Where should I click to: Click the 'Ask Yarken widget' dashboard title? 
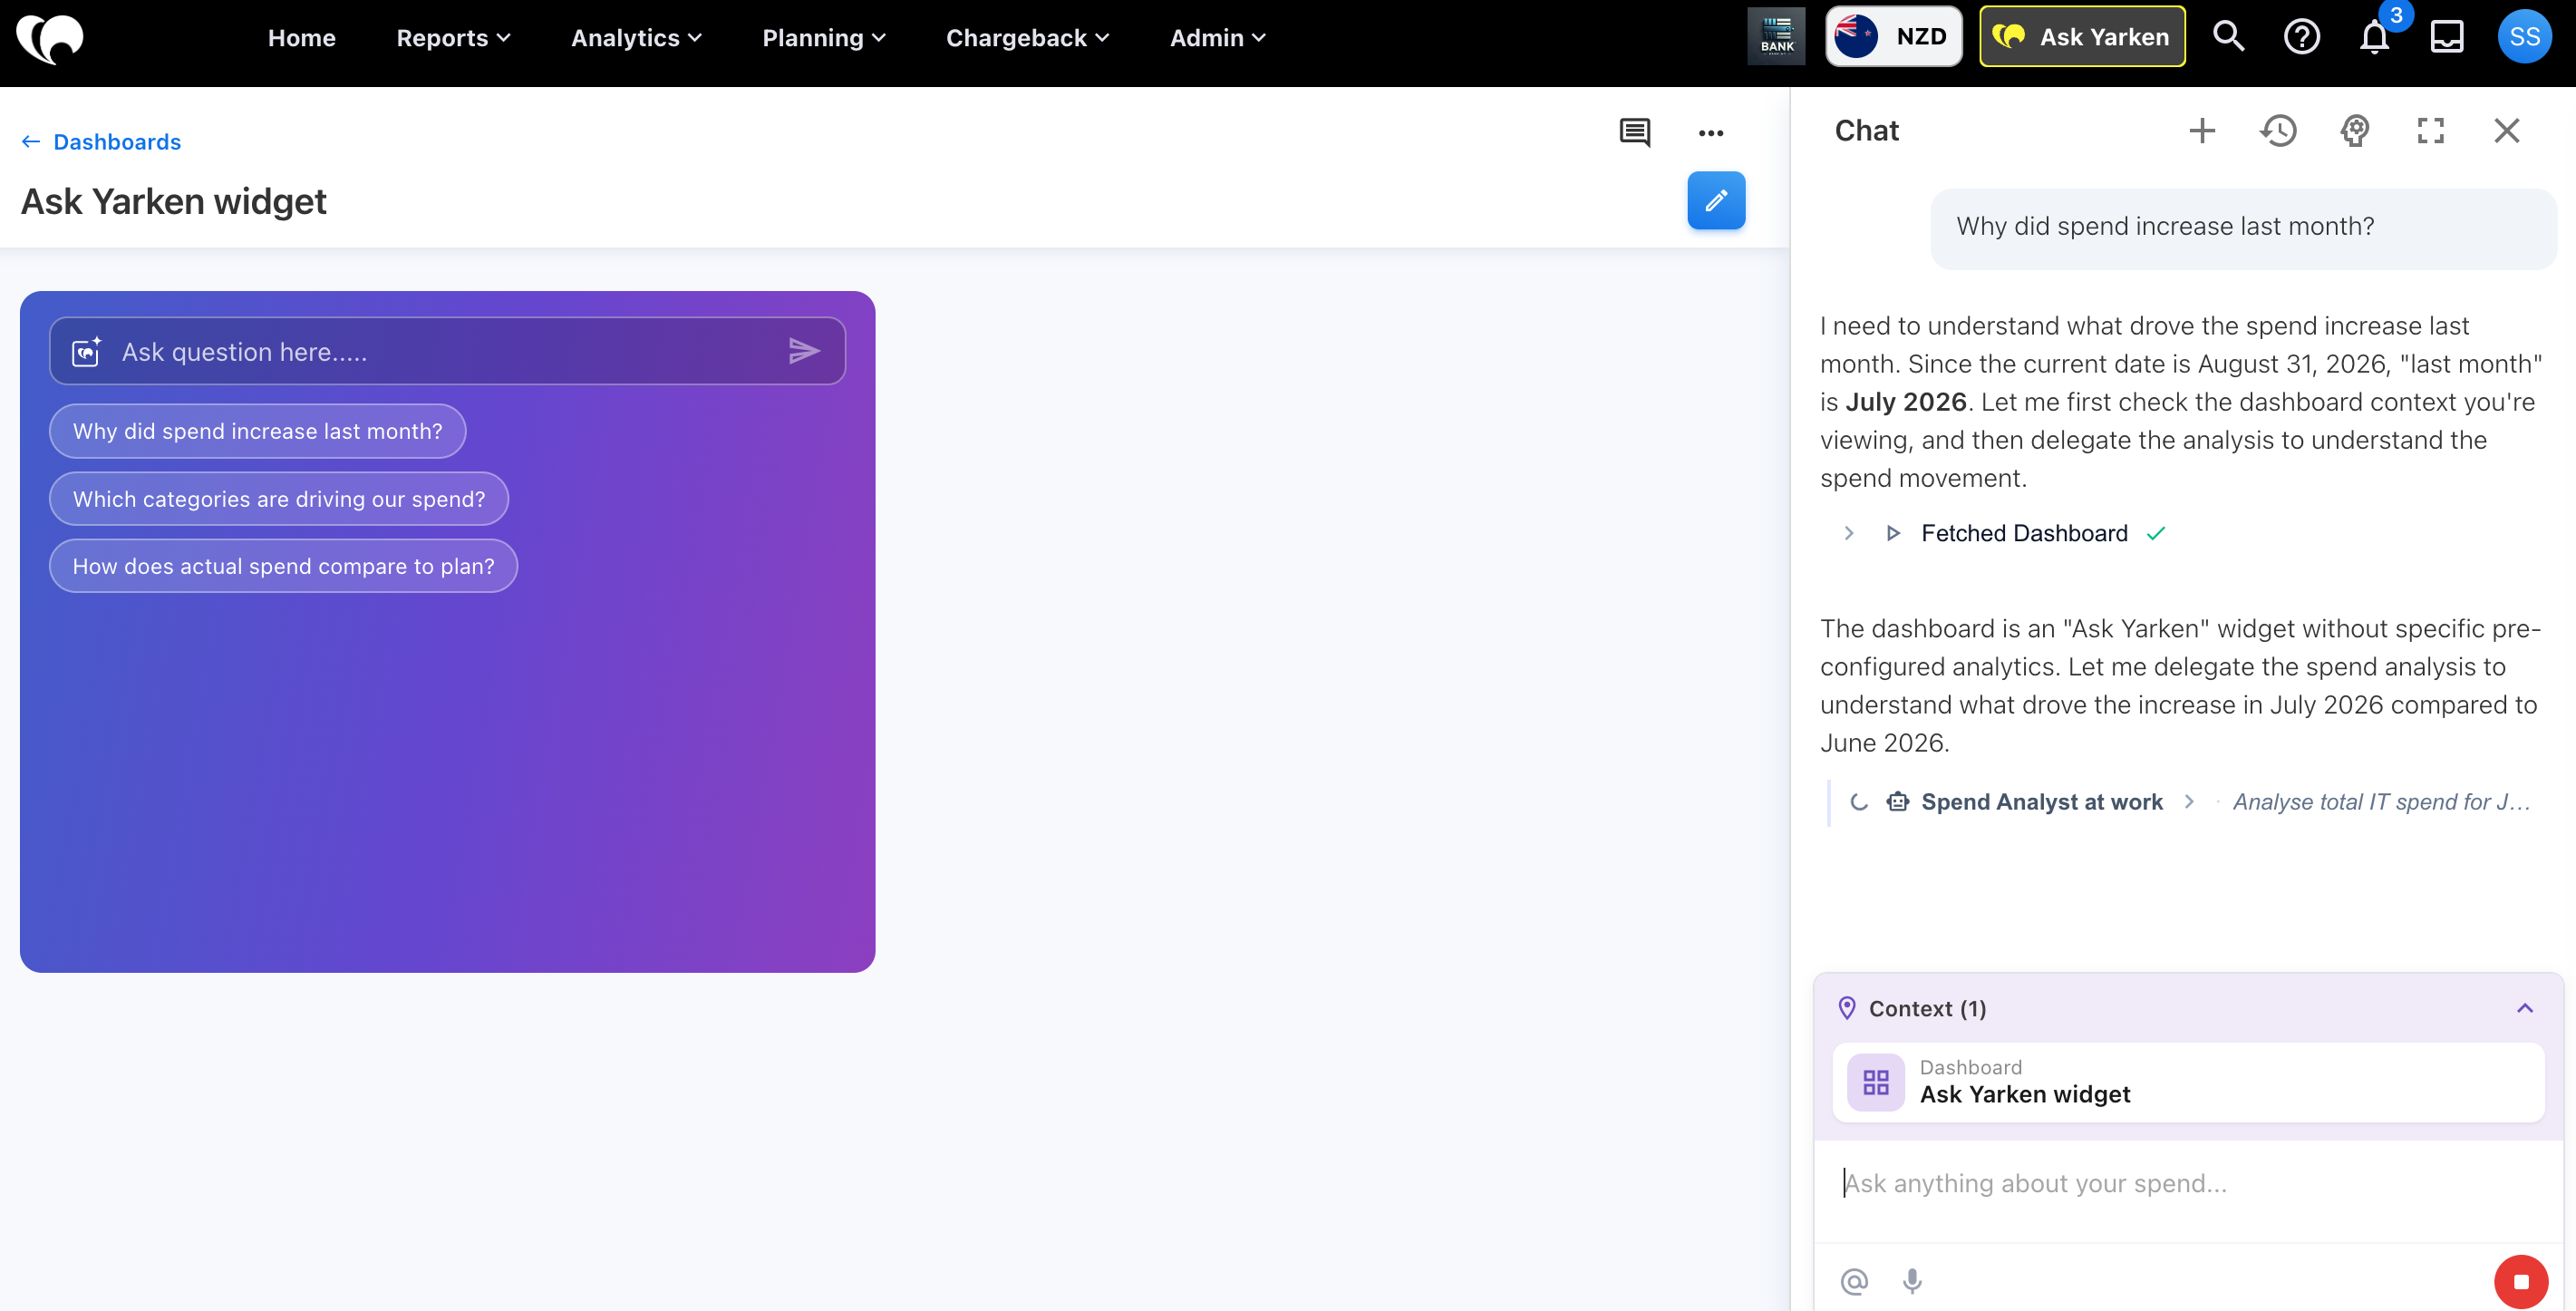pyautogui.click(x=174, y=202)
